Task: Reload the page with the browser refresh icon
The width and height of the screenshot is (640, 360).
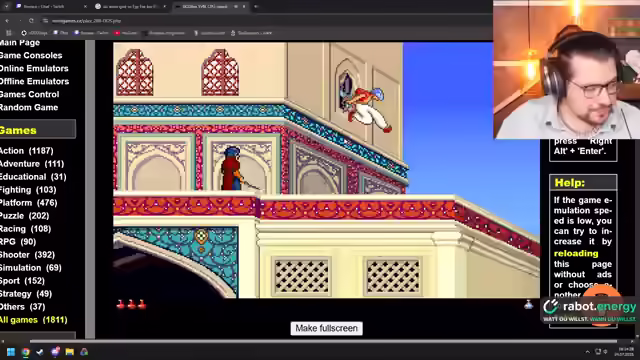Action: coord(31,20)
